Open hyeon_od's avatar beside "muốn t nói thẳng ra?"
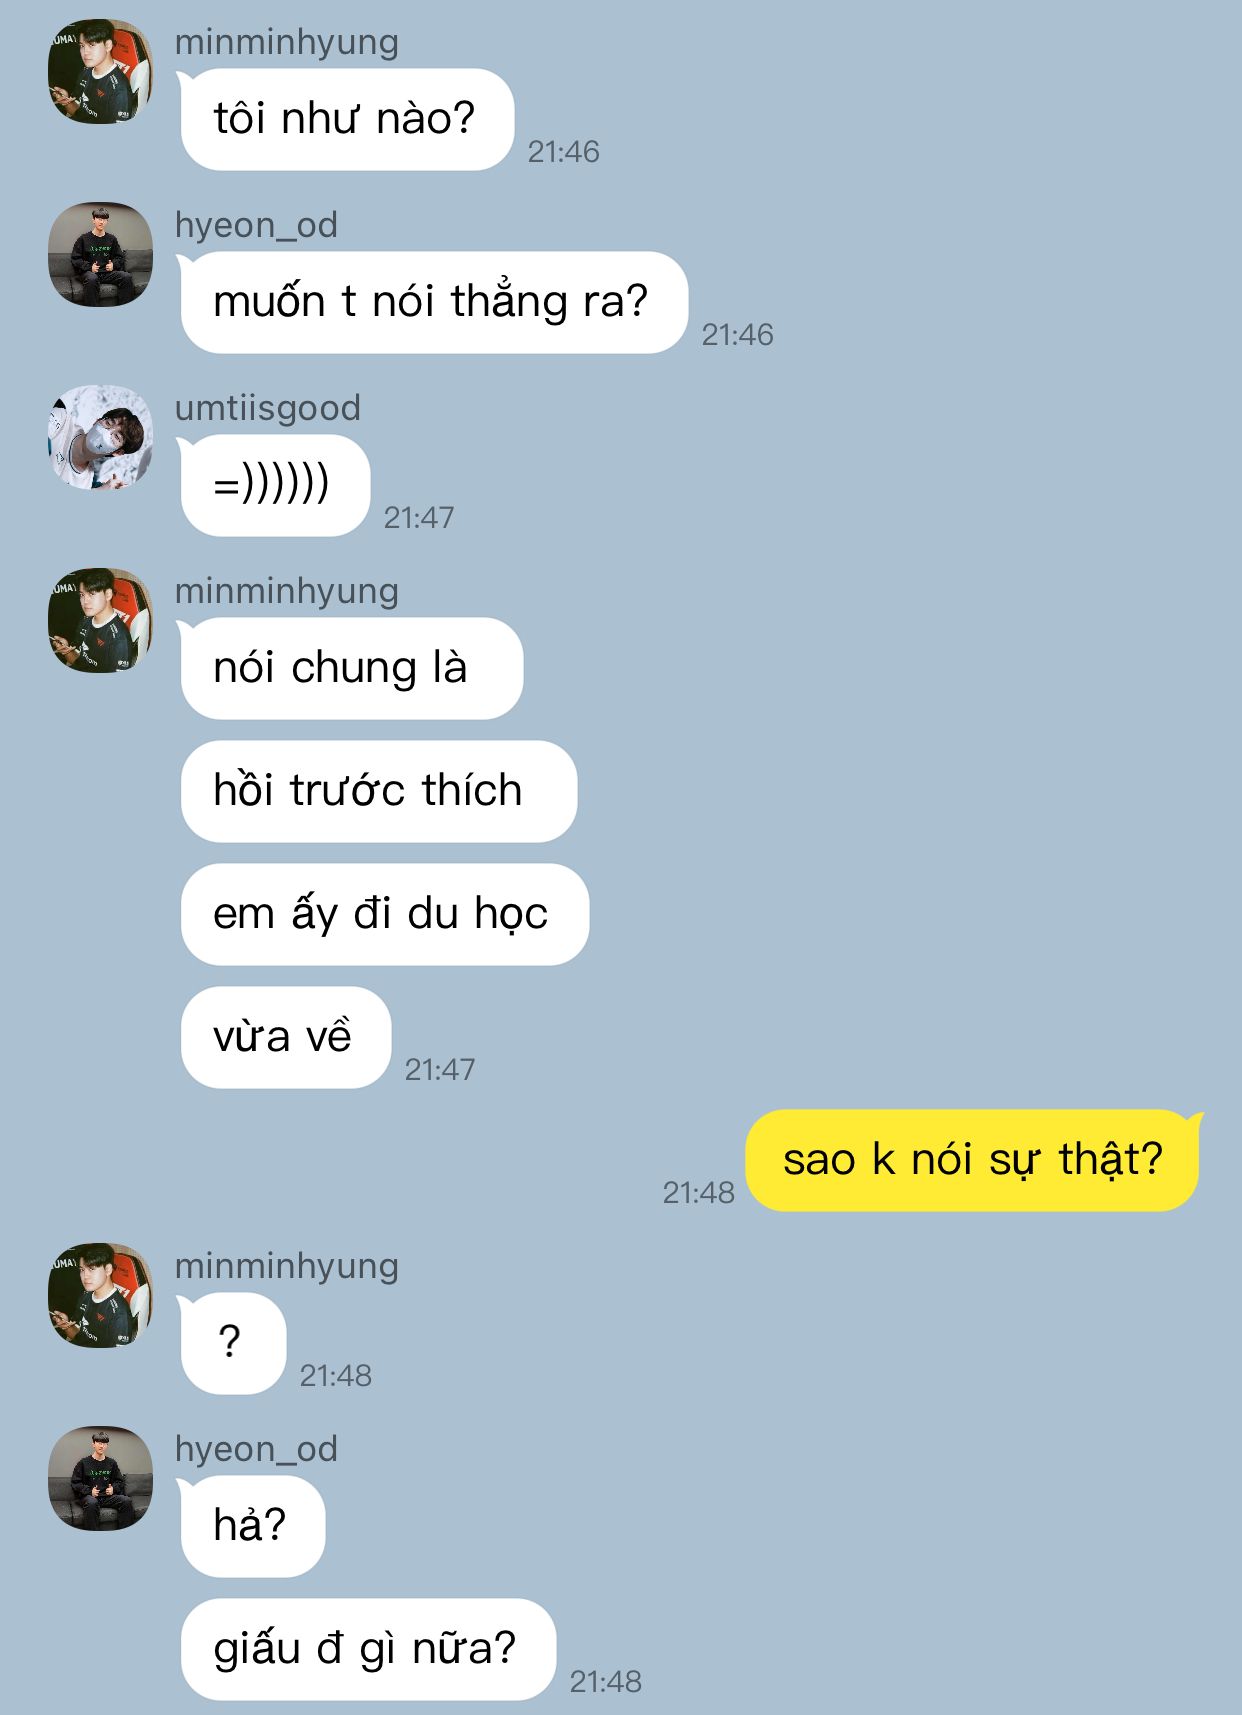1242x1715 pixels. [x=100, y=254]
